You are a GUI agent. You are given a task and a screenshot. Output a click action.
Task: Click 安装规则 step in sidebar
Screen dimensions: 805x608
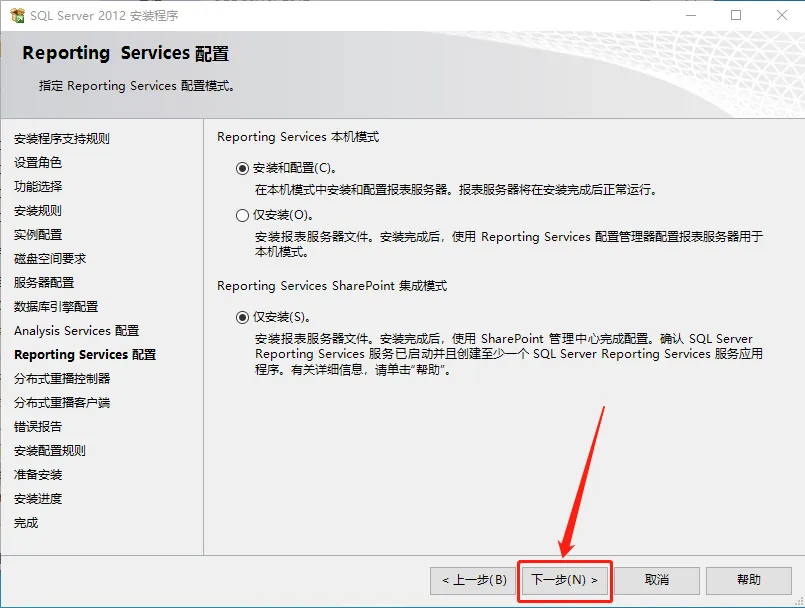[x=38, y=211]
